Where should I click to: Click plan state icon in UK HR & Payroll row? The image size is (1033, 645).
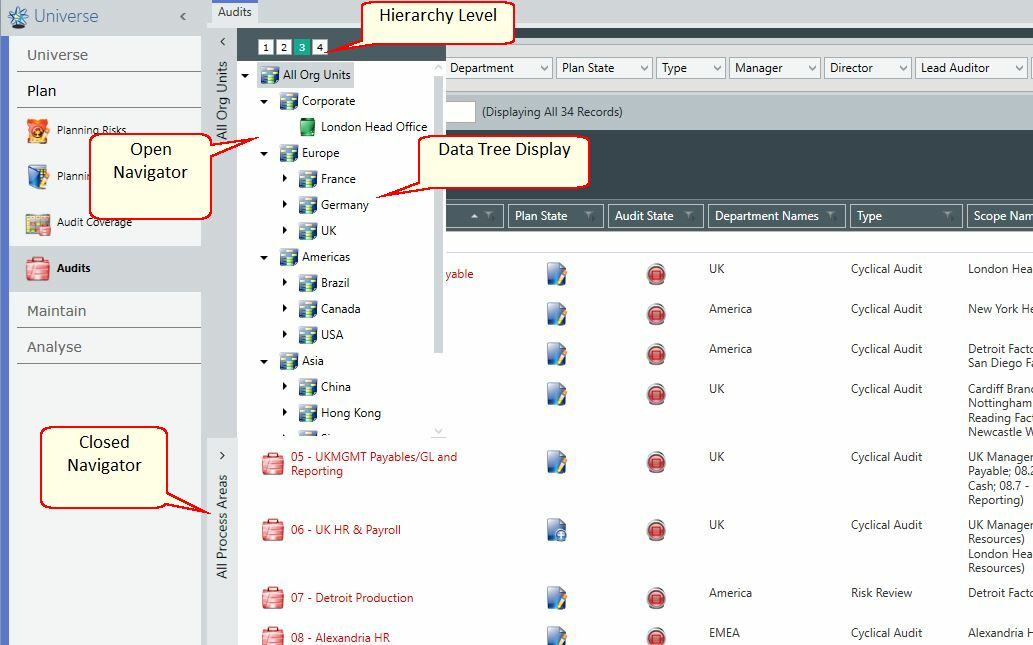point(557,530)
